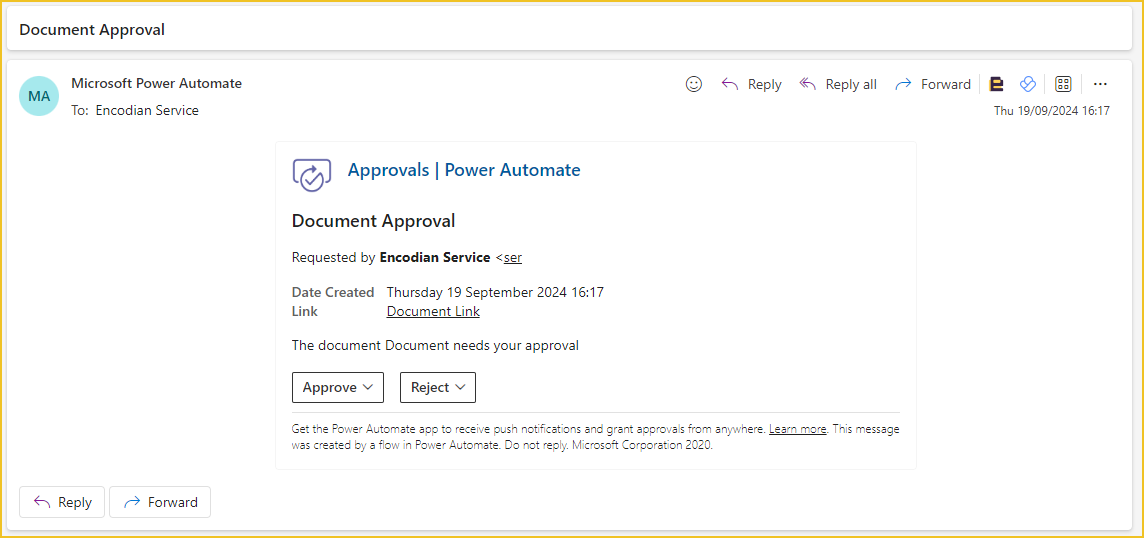The image size is (1144, 538).
Task: Expand the Approve dropdown button
Action: click(x=338, y=388)
